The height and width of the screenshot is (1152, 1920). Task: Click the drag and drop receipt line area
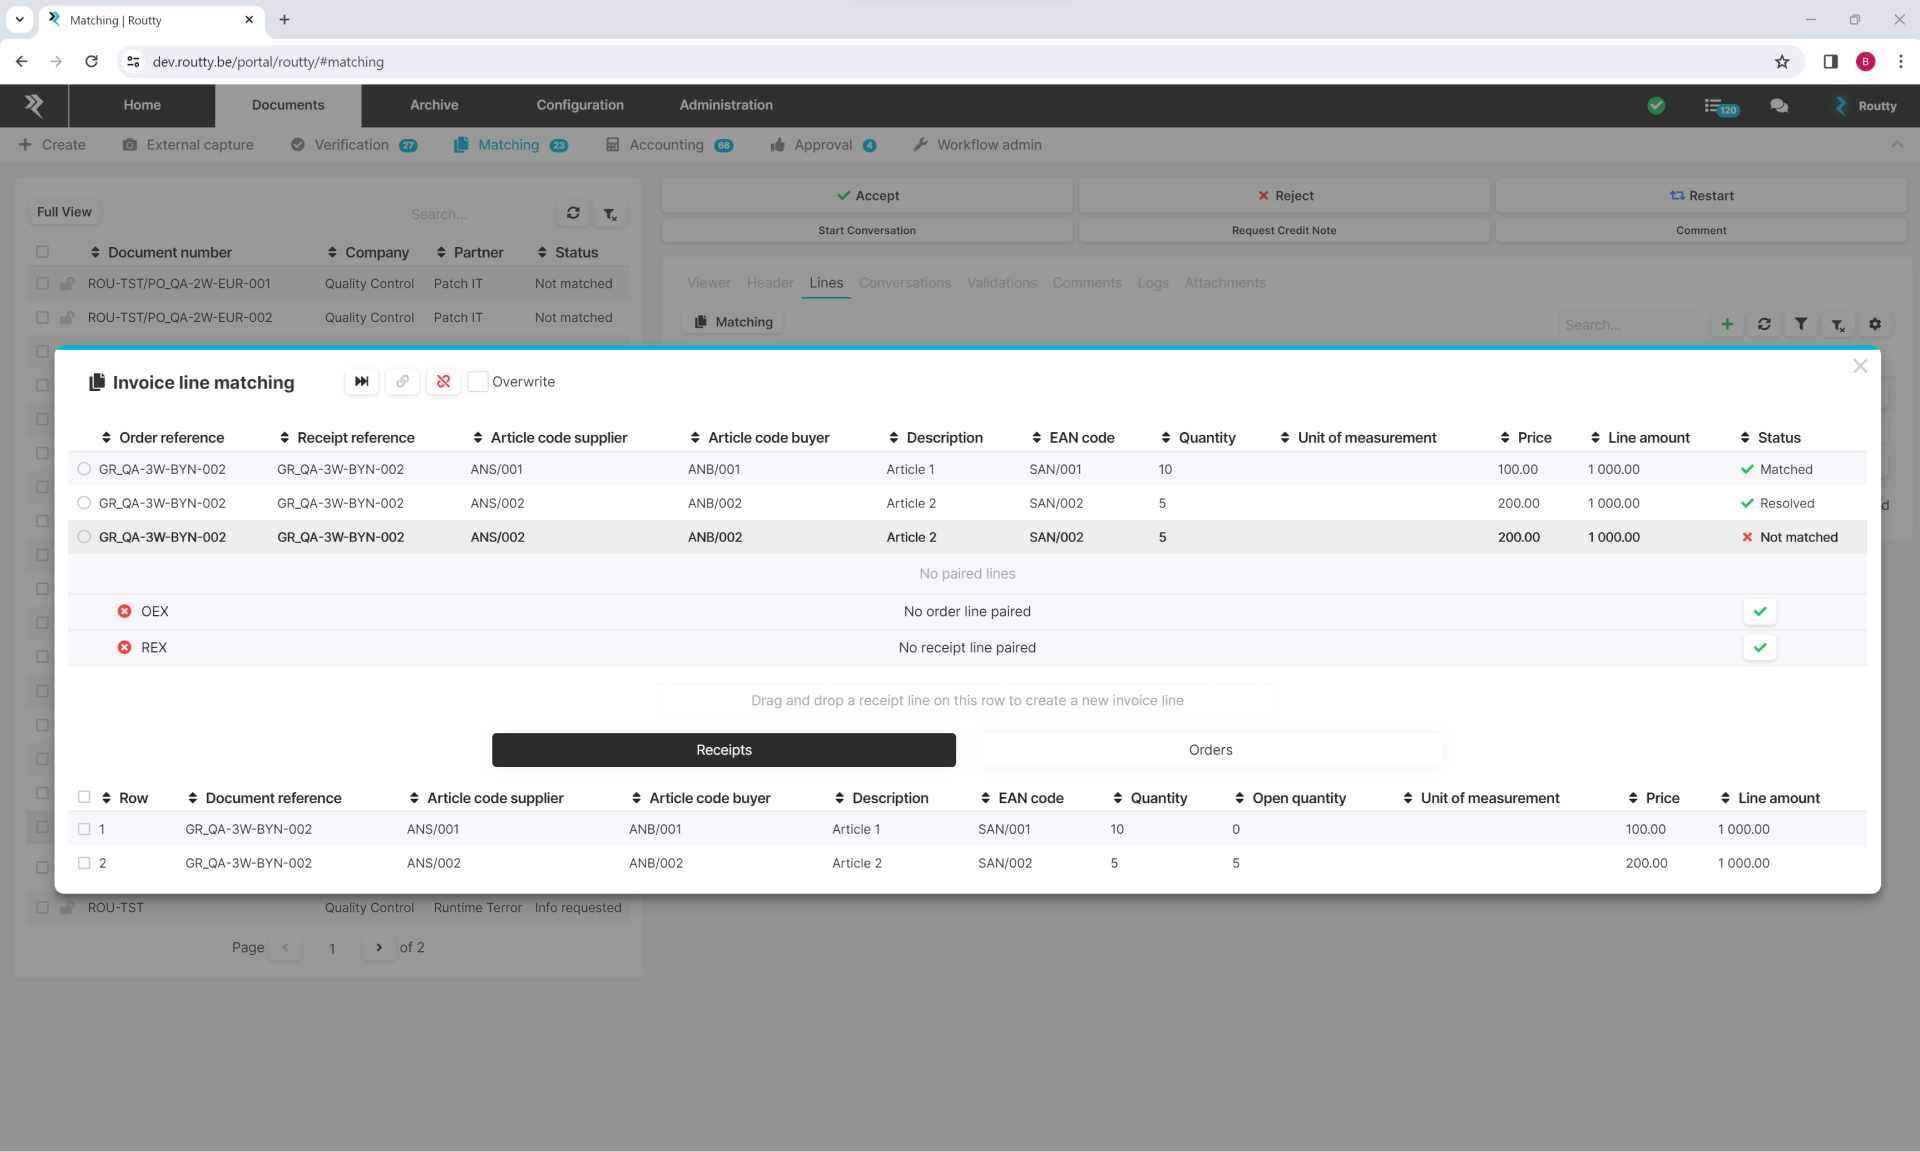click(966, 700)
